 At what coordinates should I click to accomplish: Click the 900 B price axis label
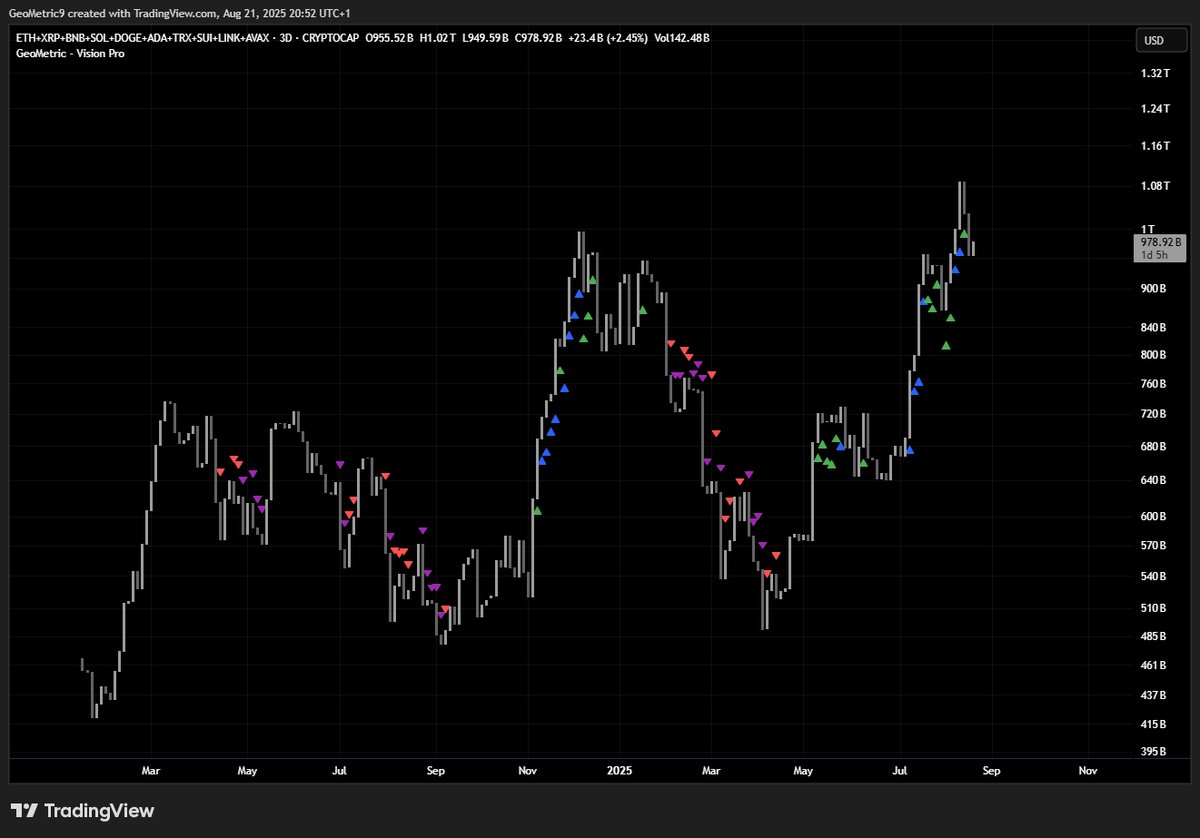[1154, 289]
